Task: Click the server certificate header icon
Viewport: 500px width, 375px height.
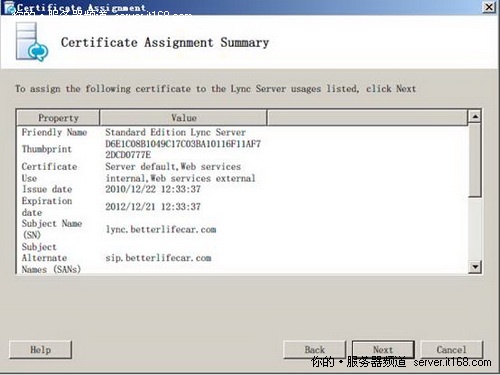Action: (32, 42)
